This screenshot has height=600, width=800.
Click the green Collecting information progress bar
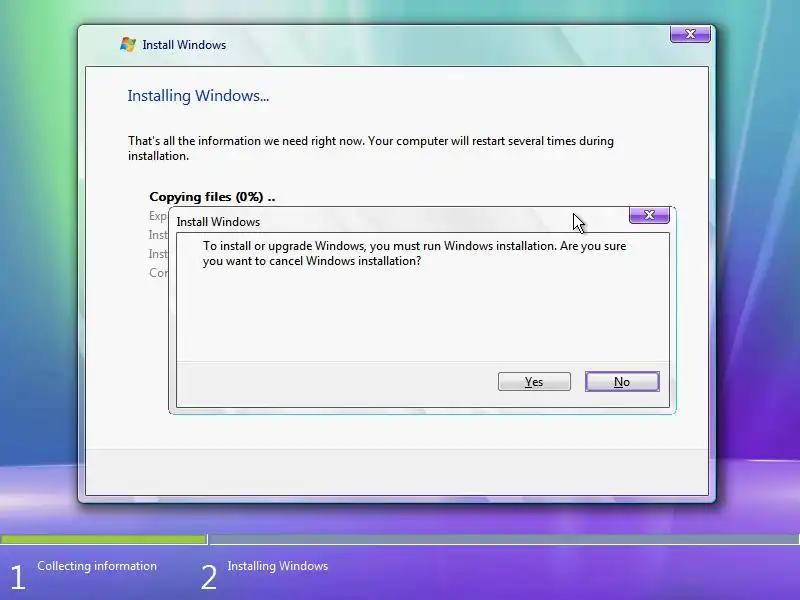pos(103,539)
